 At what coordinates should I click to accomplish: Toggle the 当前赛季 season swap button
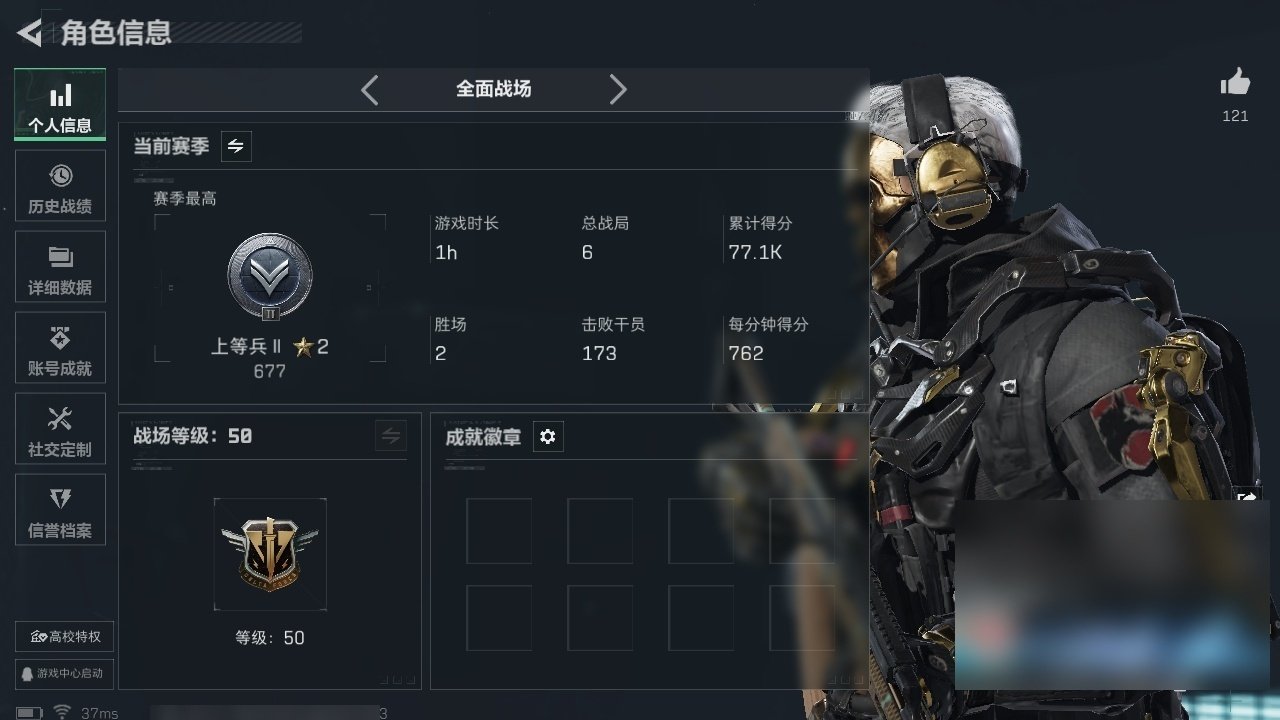235,146
